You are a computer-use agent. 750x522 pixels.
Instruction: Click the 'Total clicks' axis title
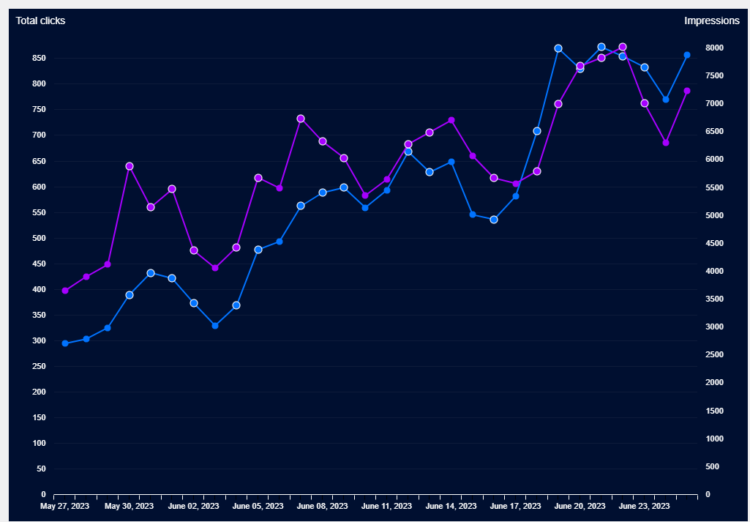coord(40,21)
